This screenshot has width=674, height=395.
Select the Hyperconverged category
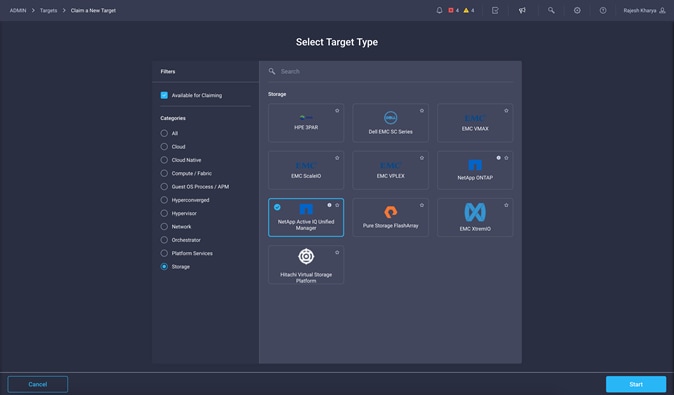164,200
